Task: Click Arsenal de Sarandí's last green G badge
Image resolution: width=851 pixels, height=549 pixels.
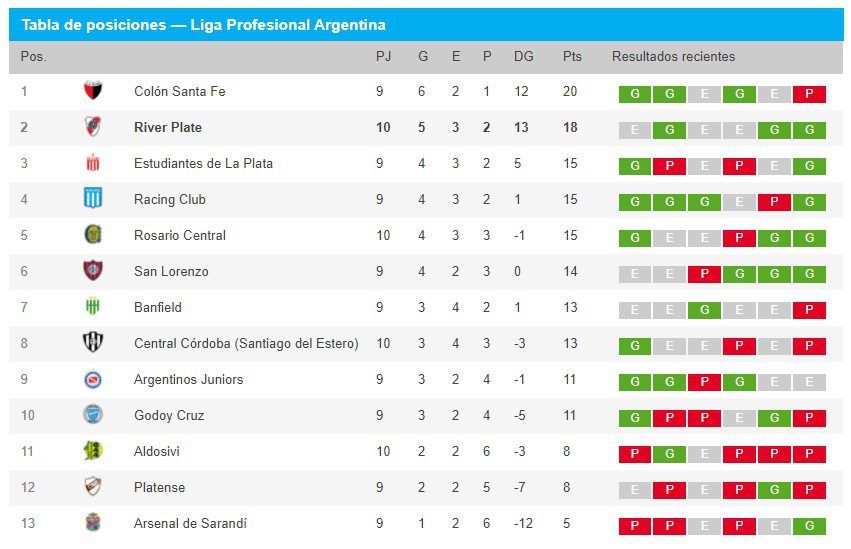Action: (x=809, y=526)
